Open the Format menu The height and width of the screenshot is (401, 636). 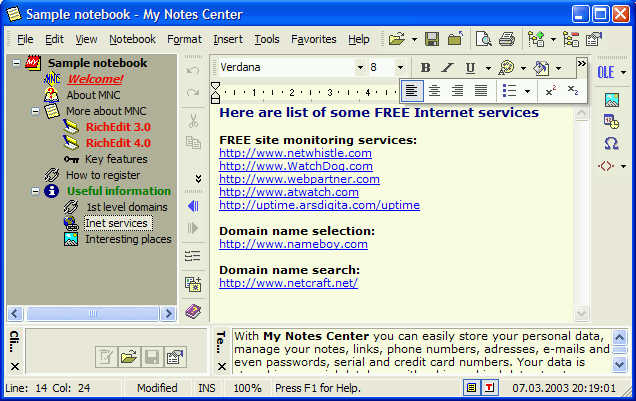[184, 39]
